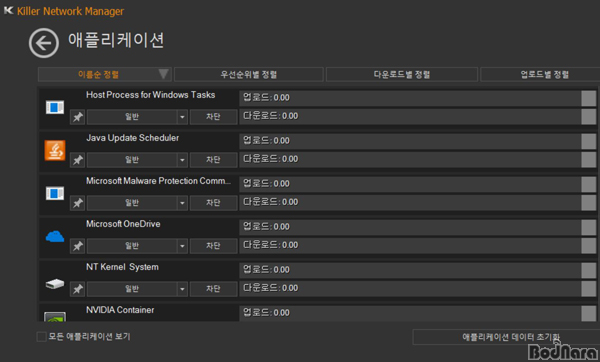Screen dimensions: 600x362
Task: Open priority dropdown for Host Process for Windows Tasks
Action: click(x=182, y=117)
